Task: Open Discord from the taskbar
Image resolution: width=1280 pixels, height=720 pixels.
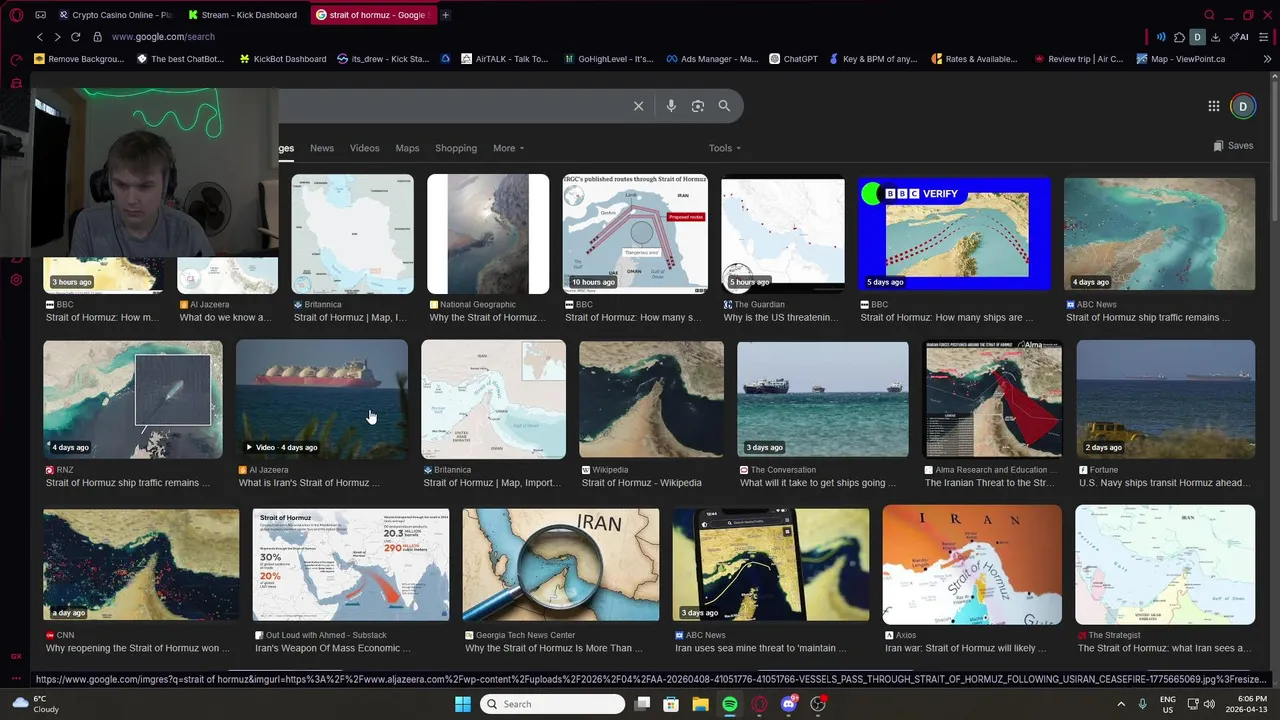Action: [789, 704]
